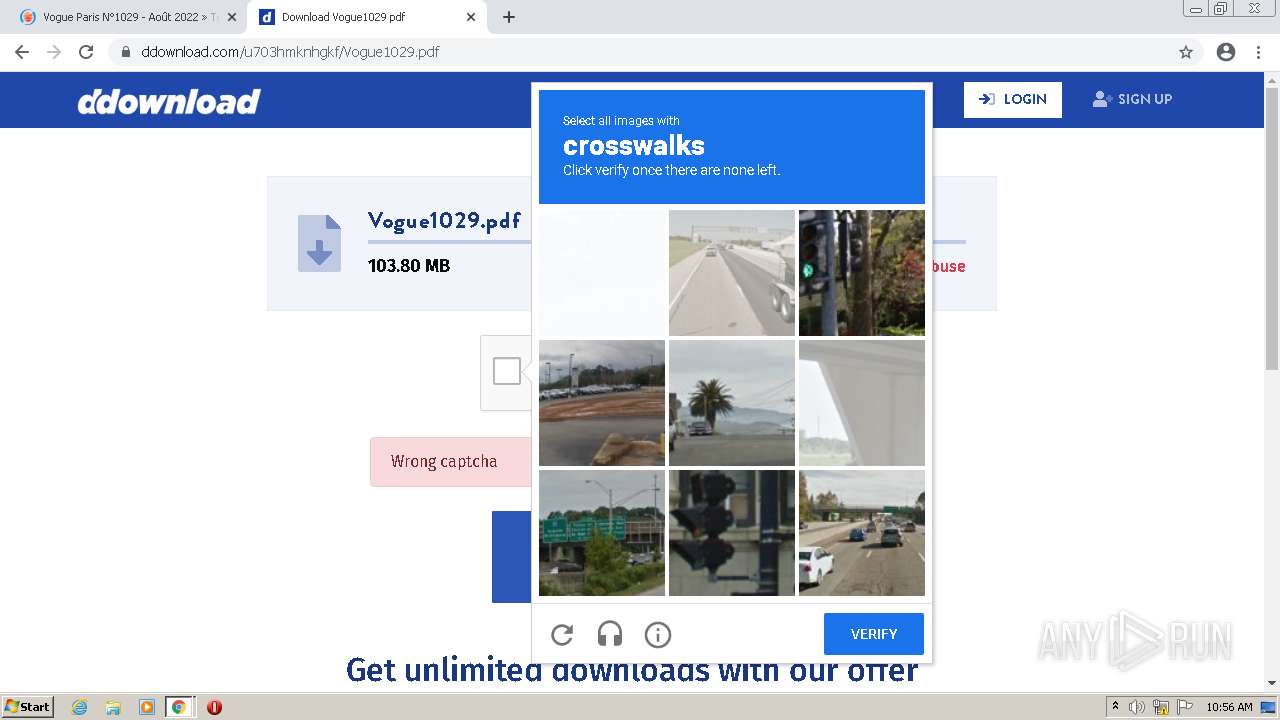Launch Internet Explorer from the taskbar
The width and height of the screenshot is (1280, 720).
80,707
